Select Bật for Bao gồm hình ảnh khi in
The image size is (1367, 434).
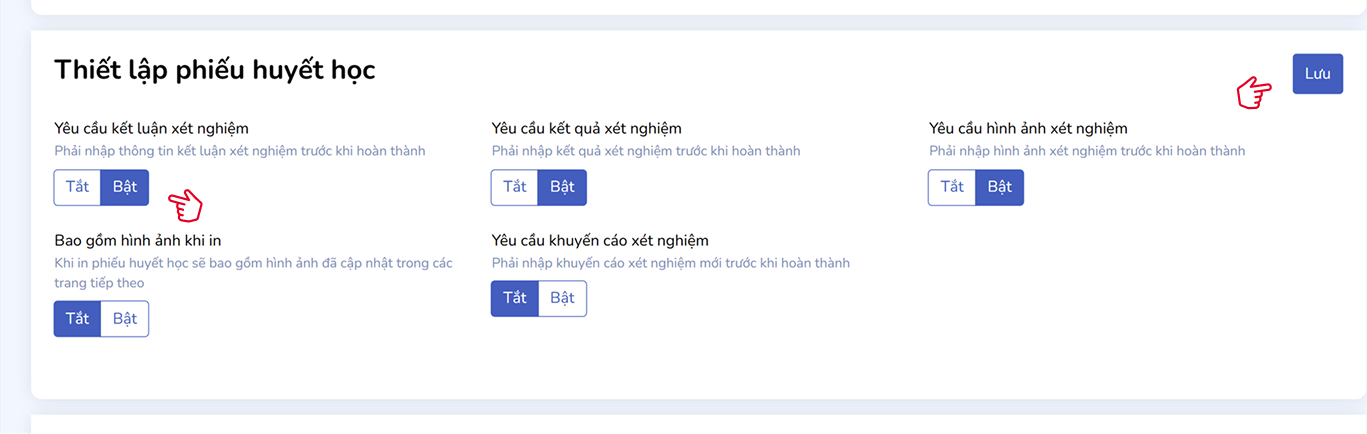125,319
